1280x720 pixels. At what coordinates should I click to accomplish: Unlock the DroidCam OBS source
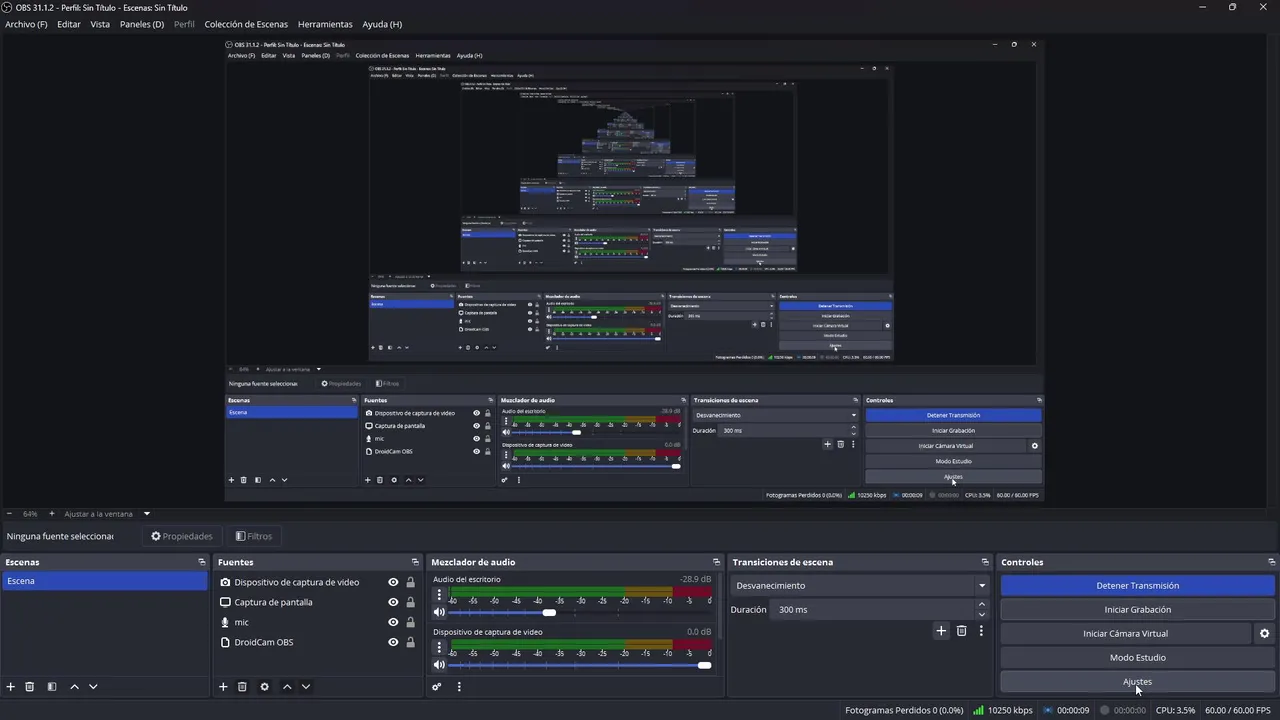(x=410, y=642)
